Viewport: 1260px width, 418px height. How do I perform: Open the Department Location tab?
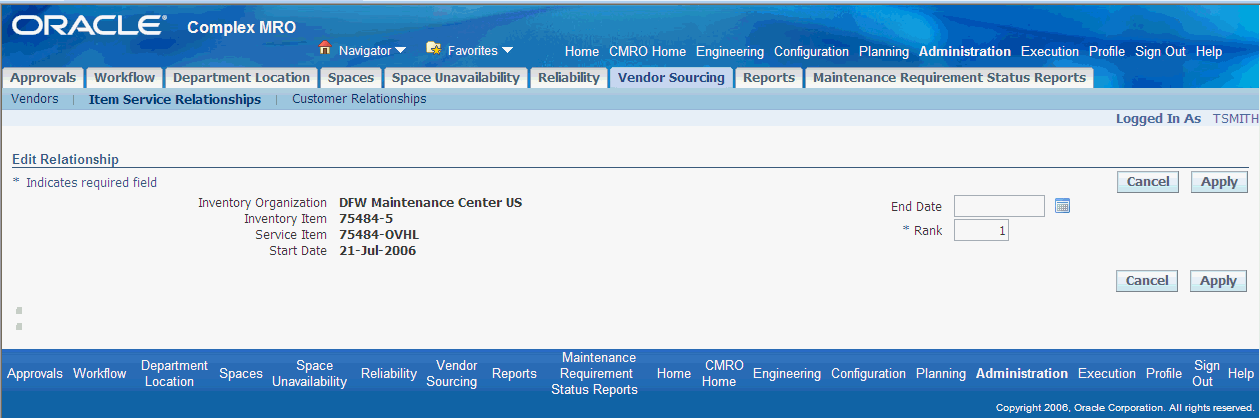coord(242,77)
